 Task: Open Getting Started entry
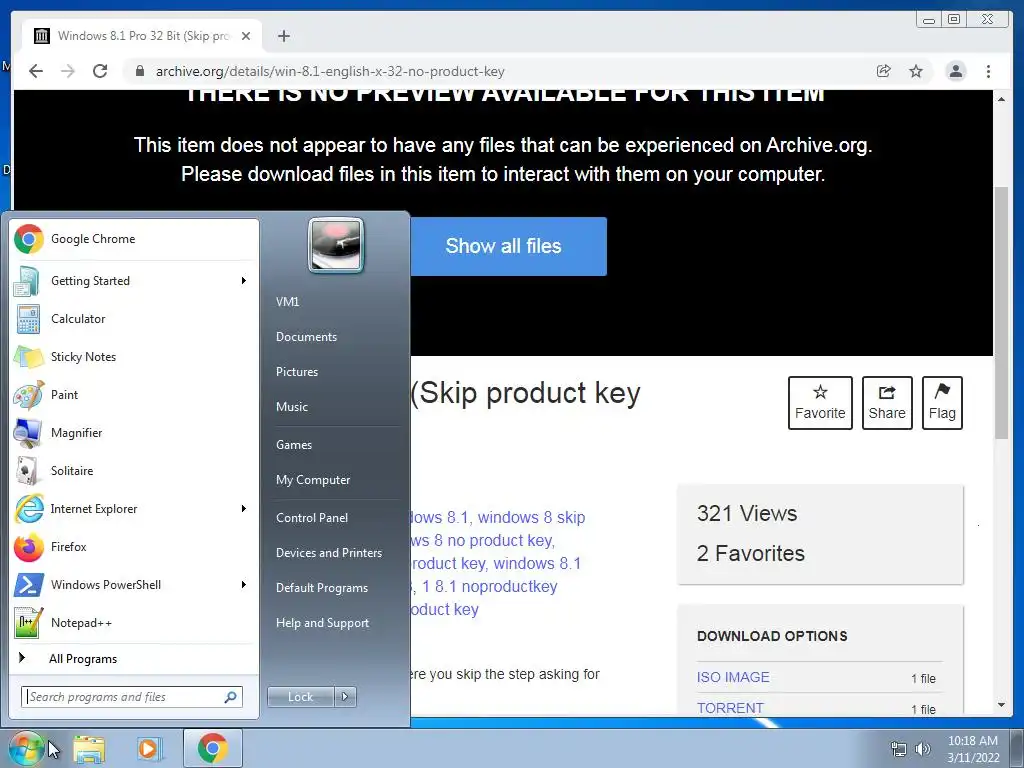click(x=134, y=281)
